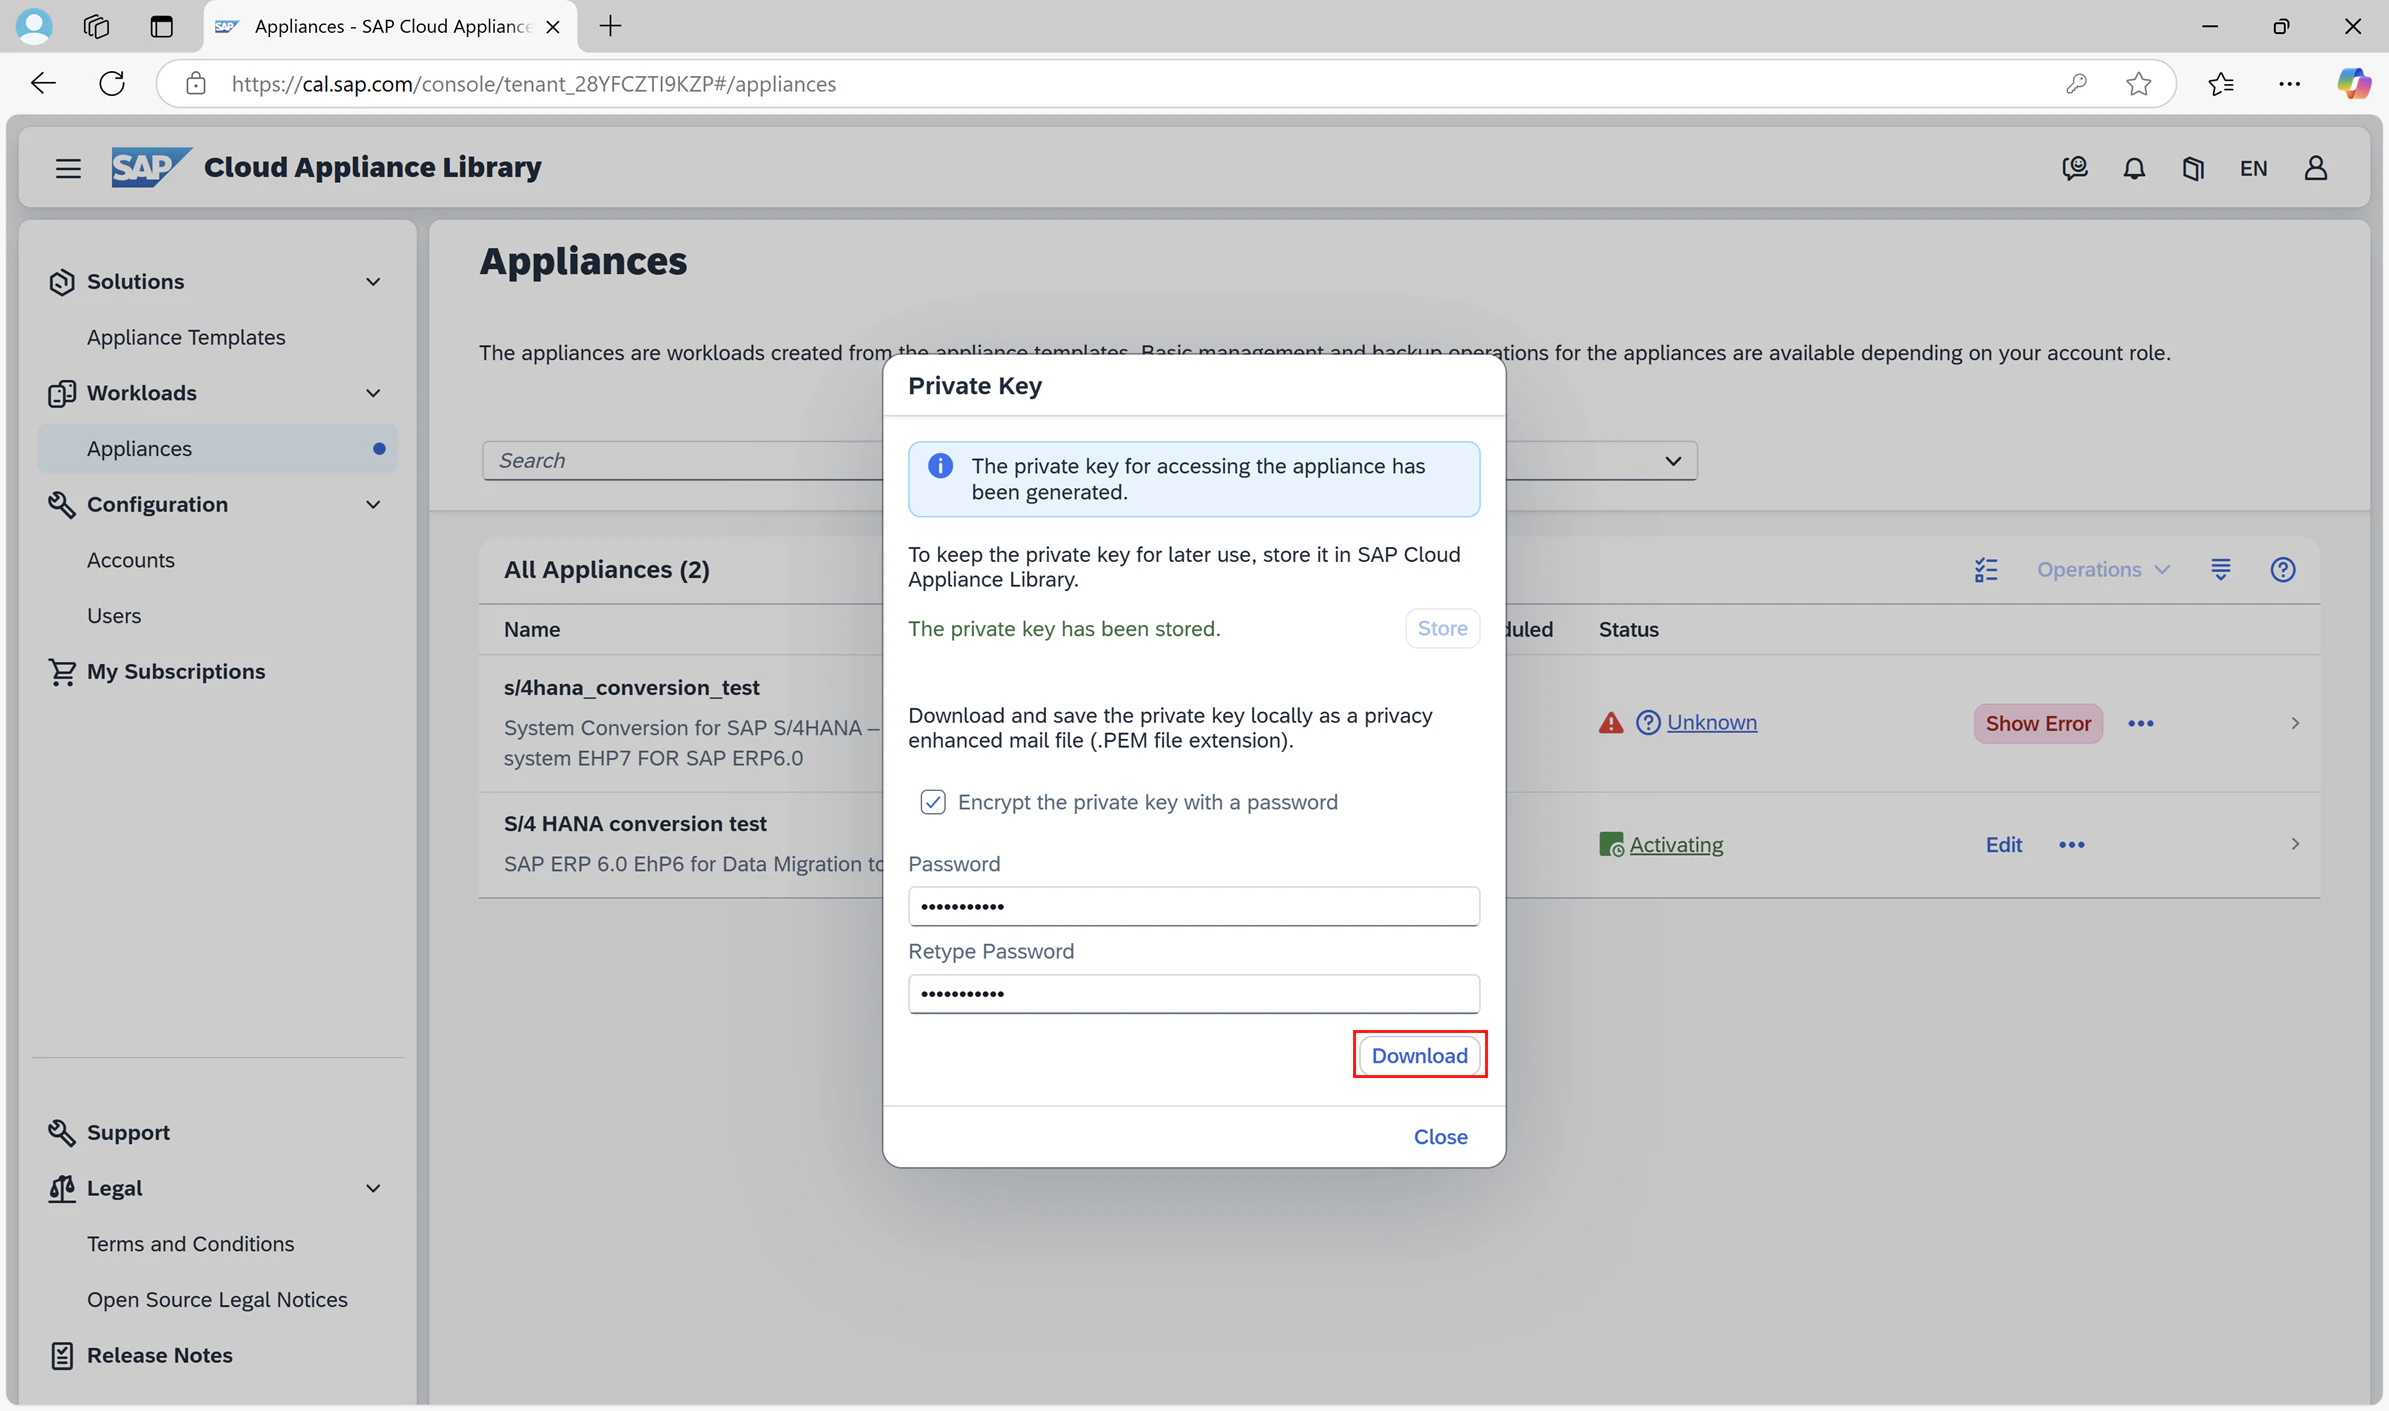Open the documentation book icon in header
This screenshot has height=1411, width=2389.
tap(2193, 168)
